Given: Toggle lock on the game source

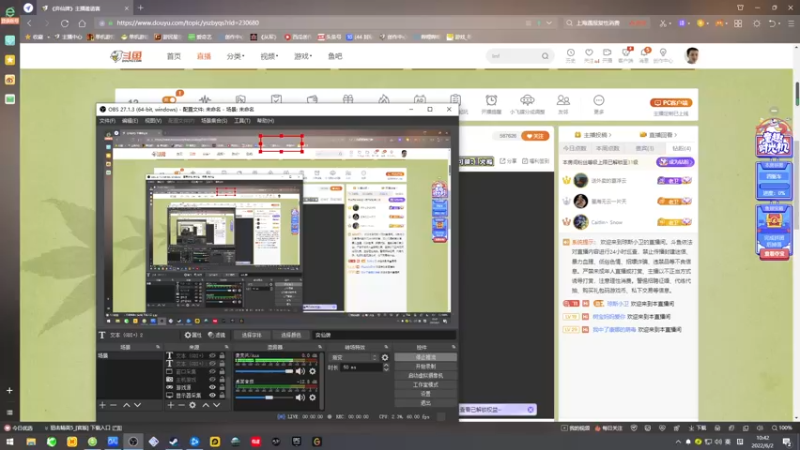Looking at the screenshot, I should (222, 387).
